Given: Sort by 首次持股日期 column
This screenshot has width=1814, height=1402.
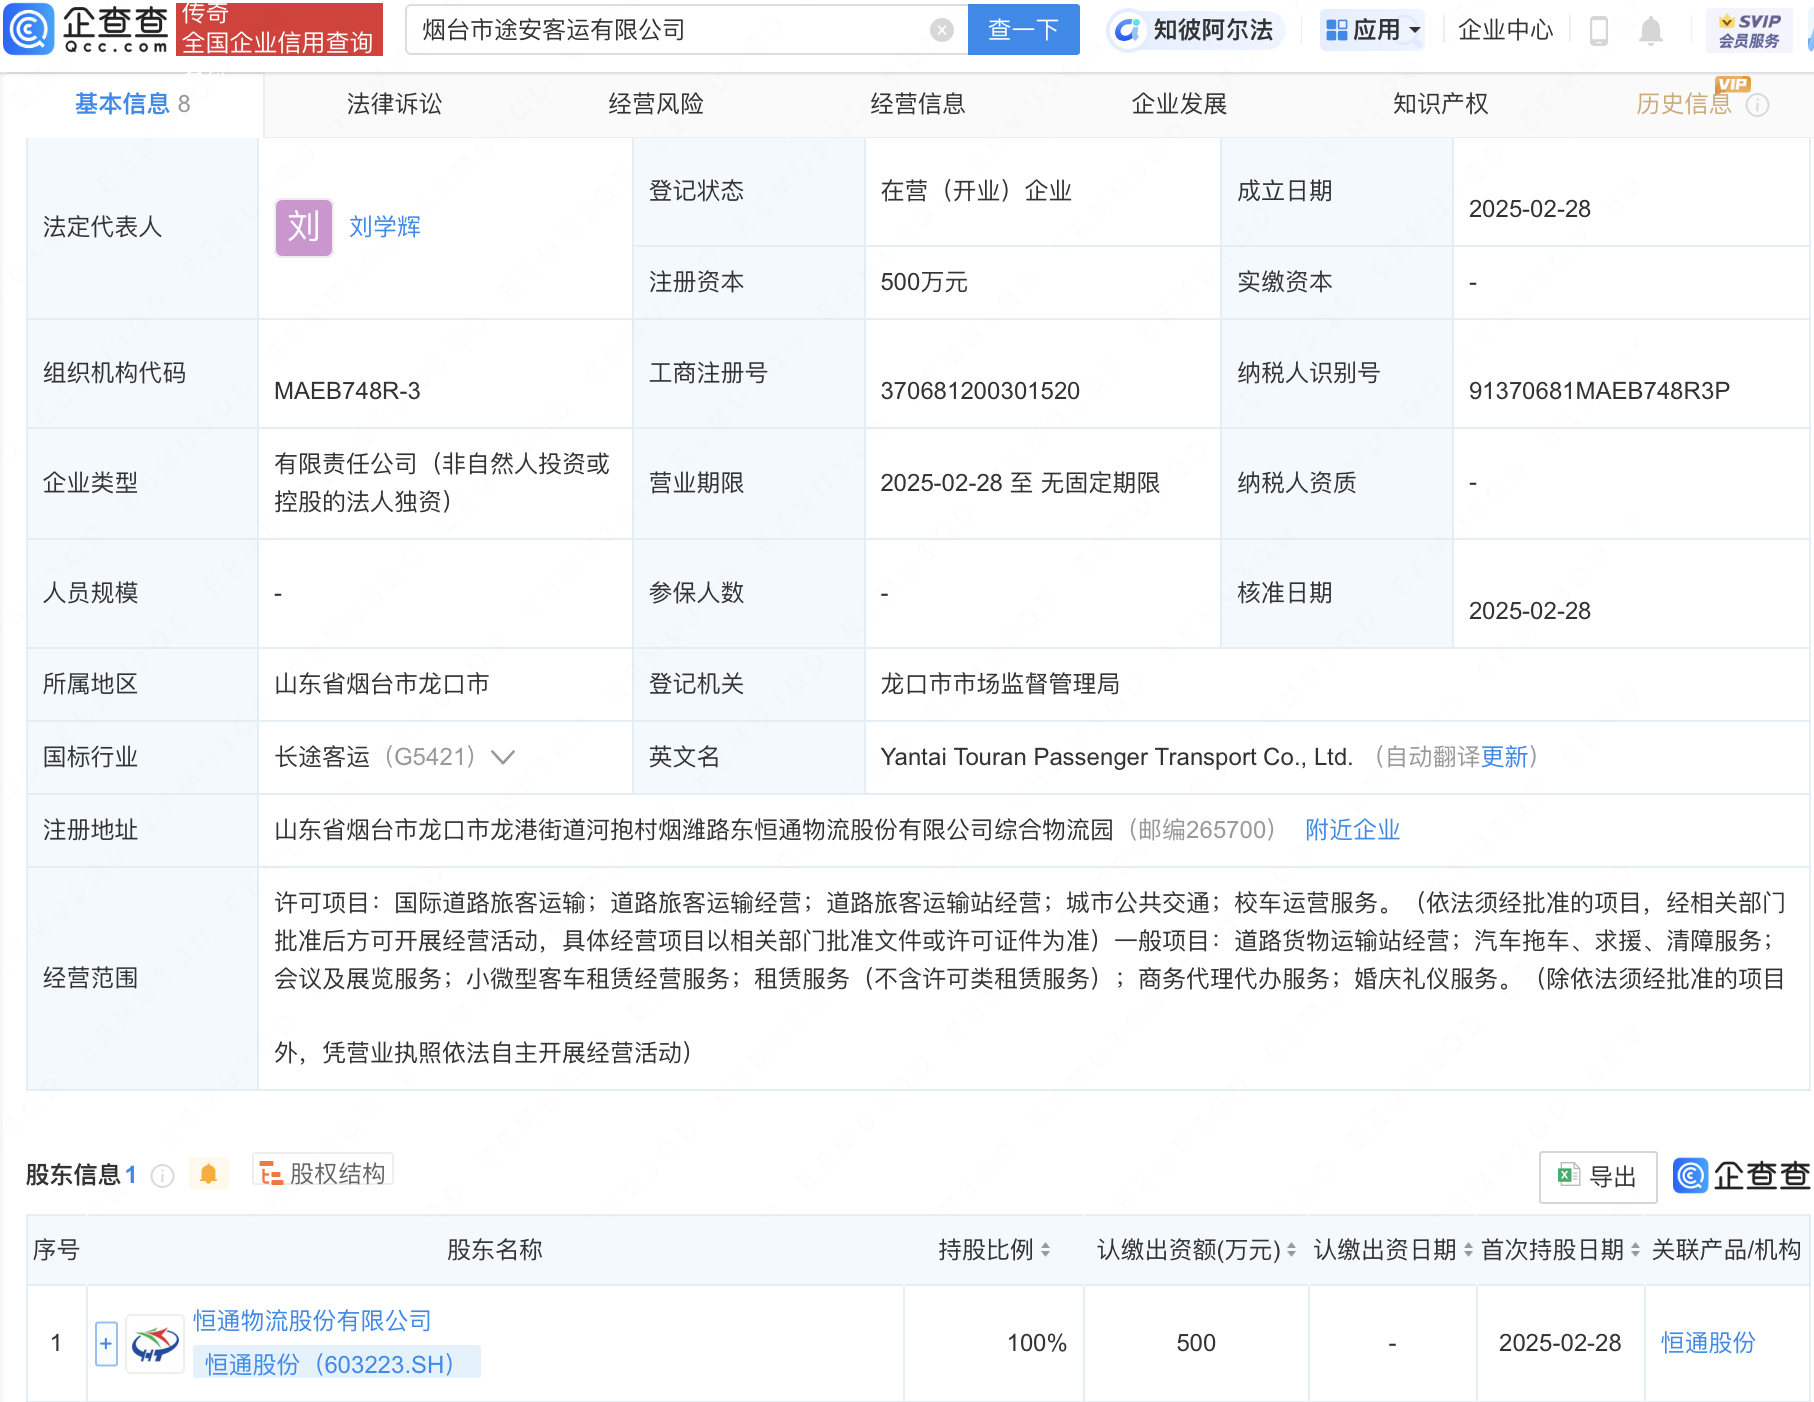Looking at the screenshot, I should (x=1635, y=1250).
